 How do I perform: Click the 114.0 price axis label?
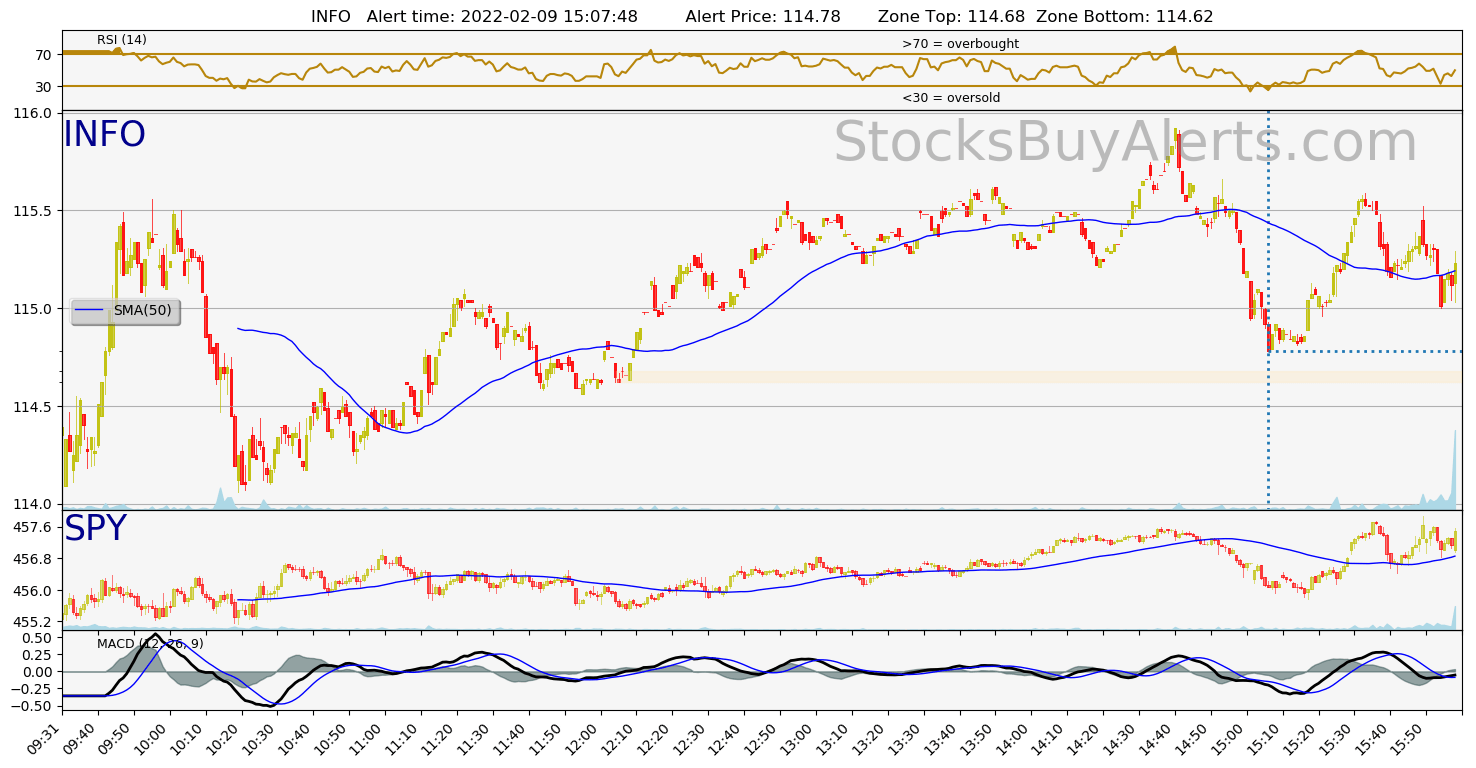[x=34, y=504]
